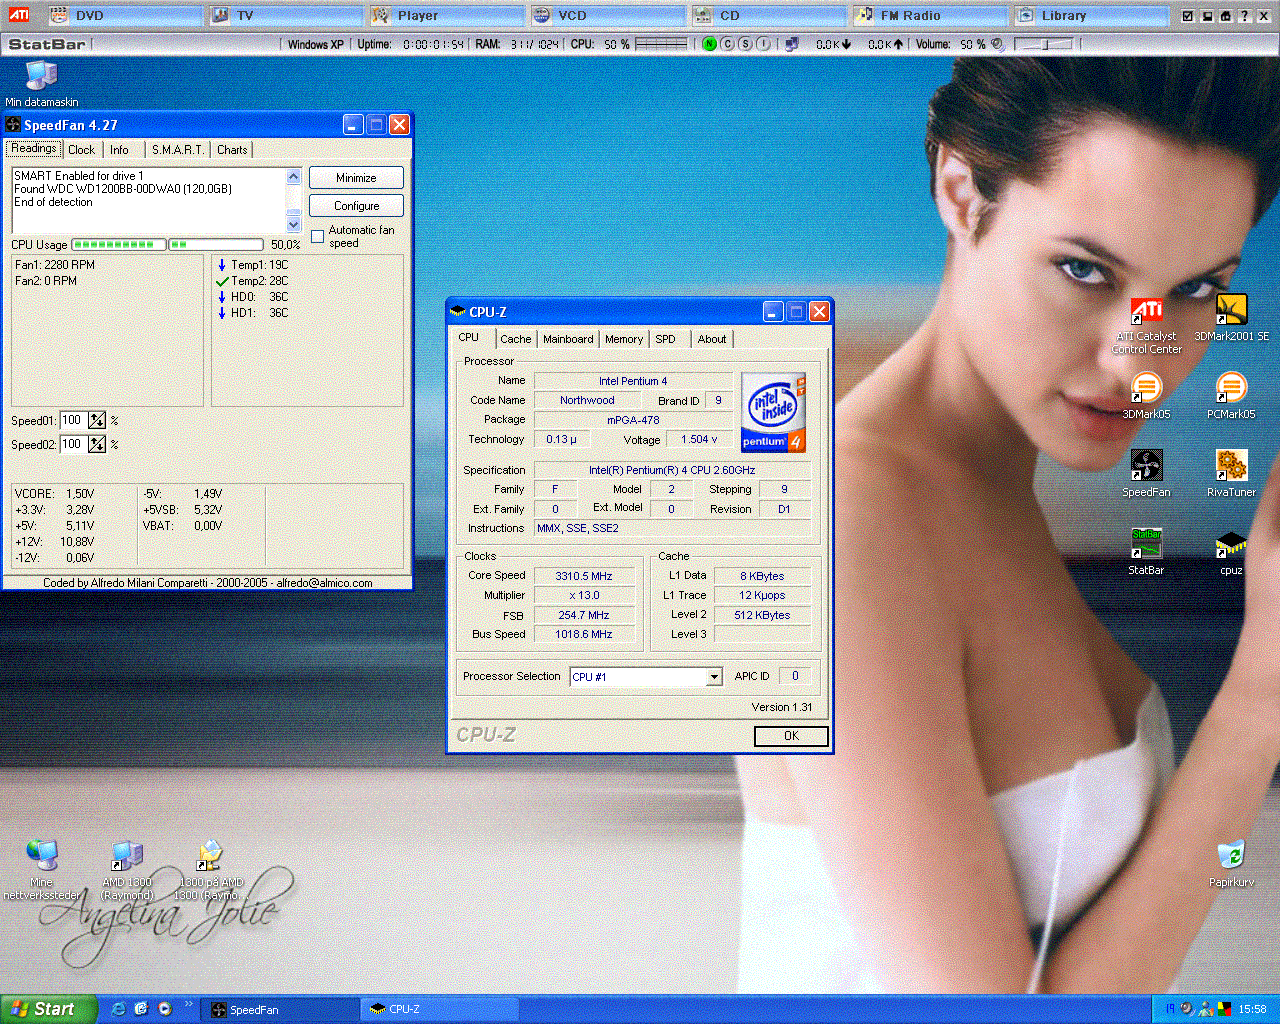Open Min datamaskin desktop icon
The height and width of the screenshot is (1024, 1280).
(41, 83)
